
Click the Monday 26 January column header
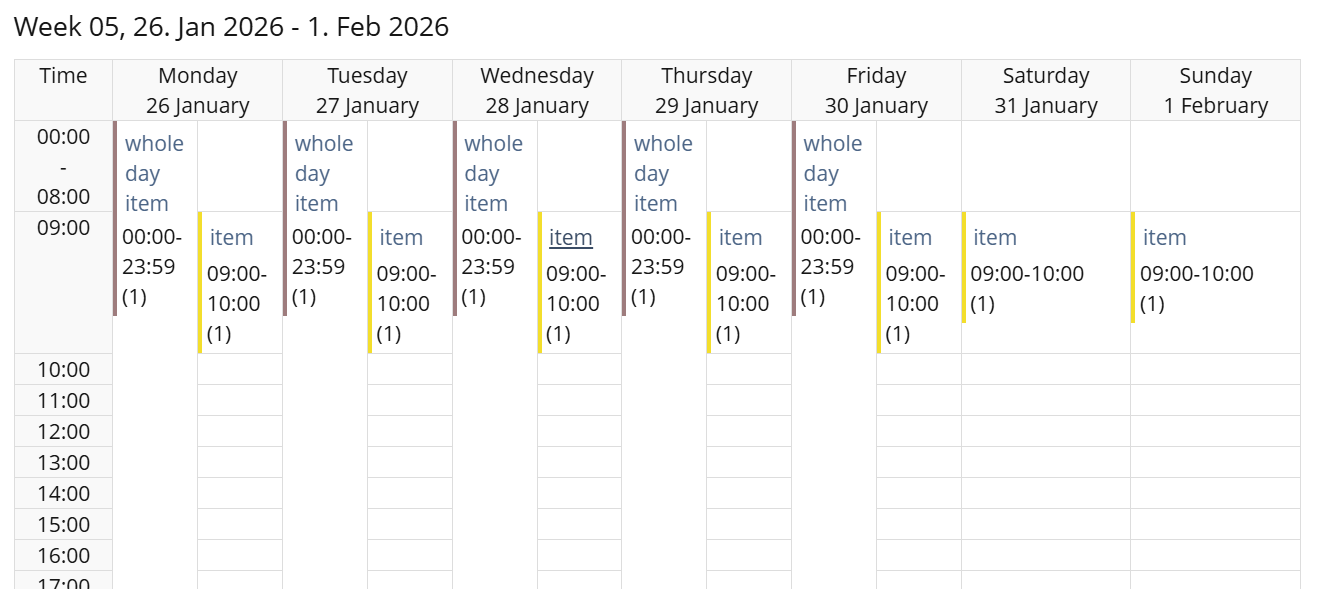pyautogui.click(x=198, y=90)
